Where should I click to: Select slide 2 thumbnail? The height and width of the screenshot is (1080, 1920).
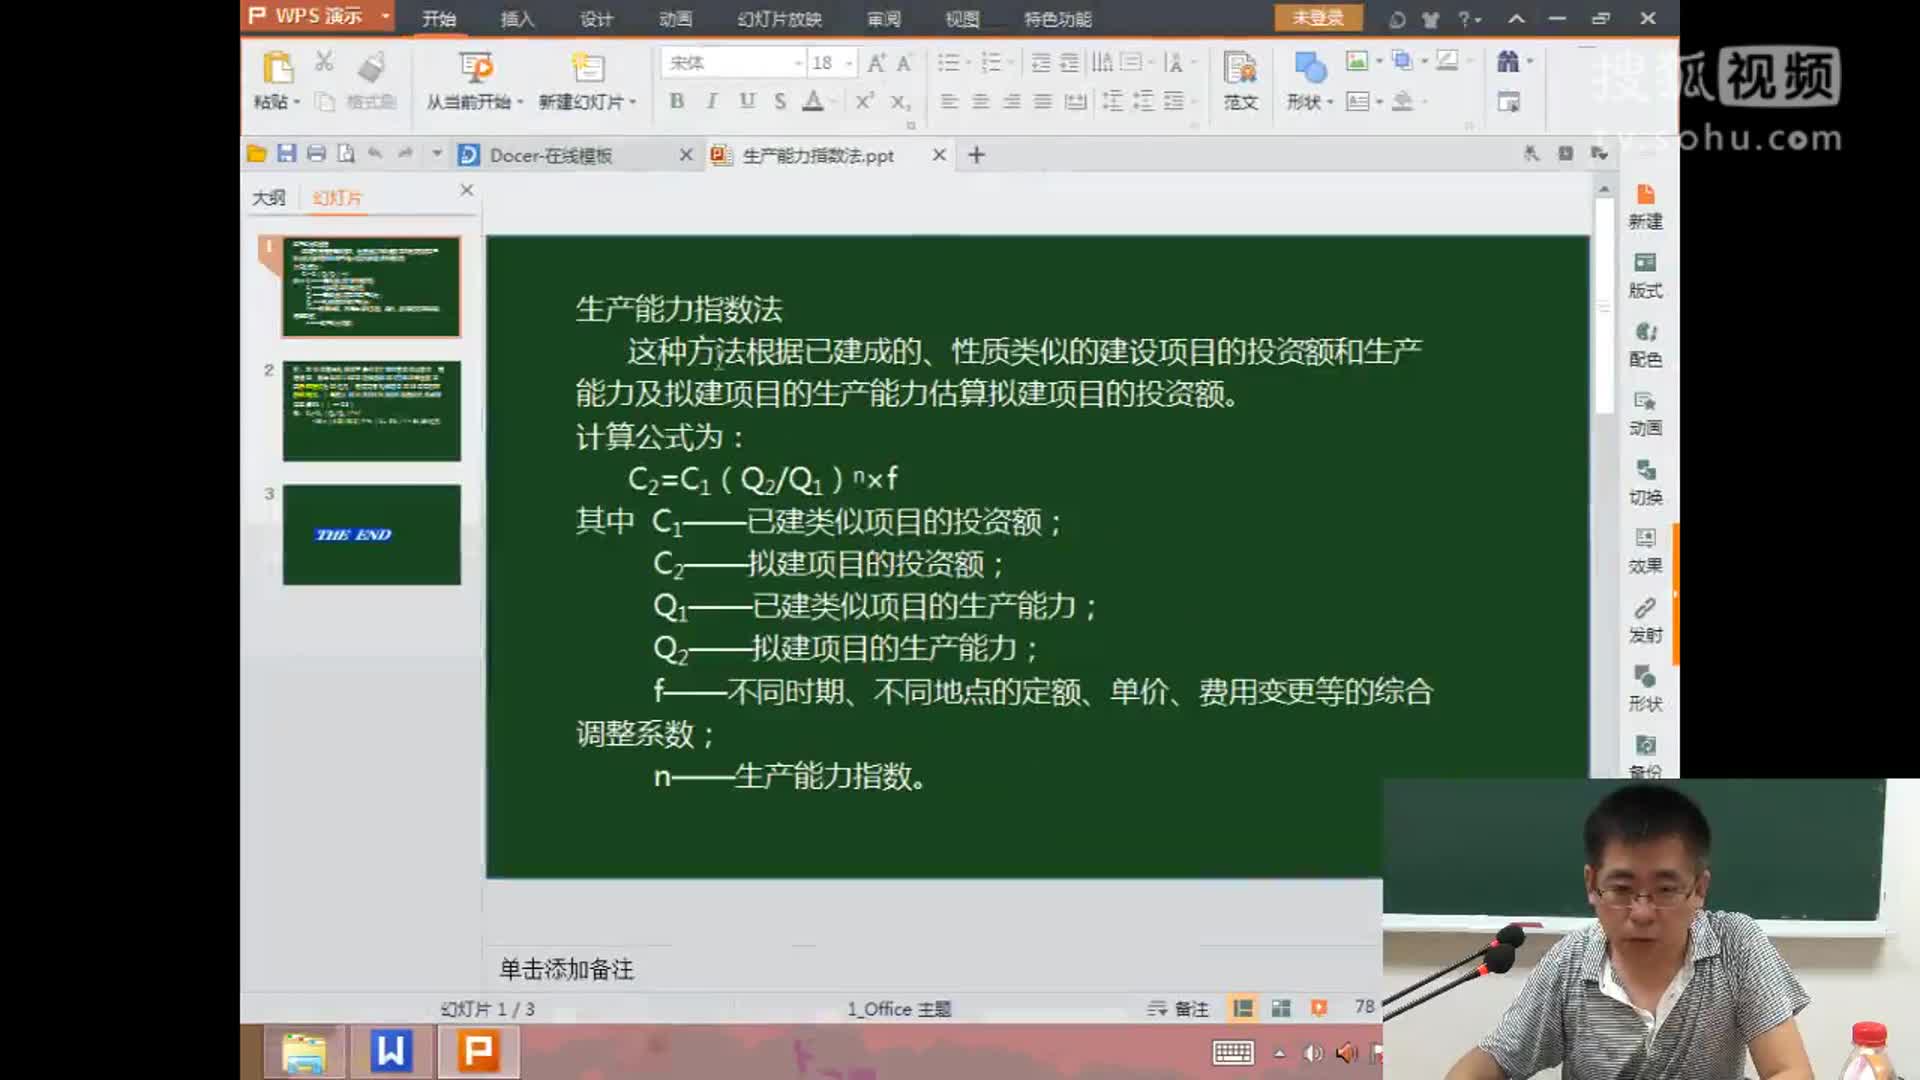[x=371, y=411]
